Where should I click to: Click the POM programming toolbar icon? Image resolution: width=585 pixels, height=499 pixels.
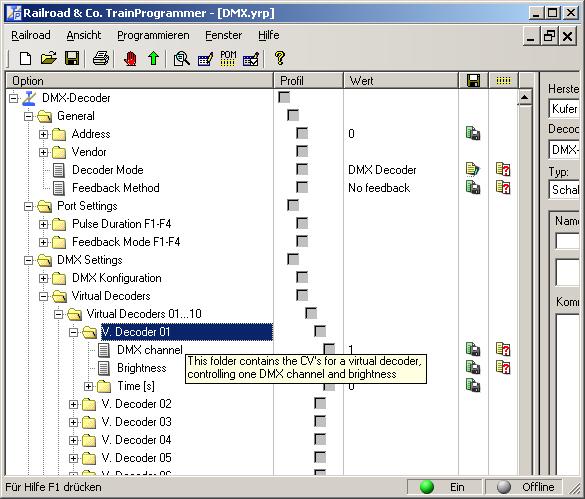(x=228, y=59)
